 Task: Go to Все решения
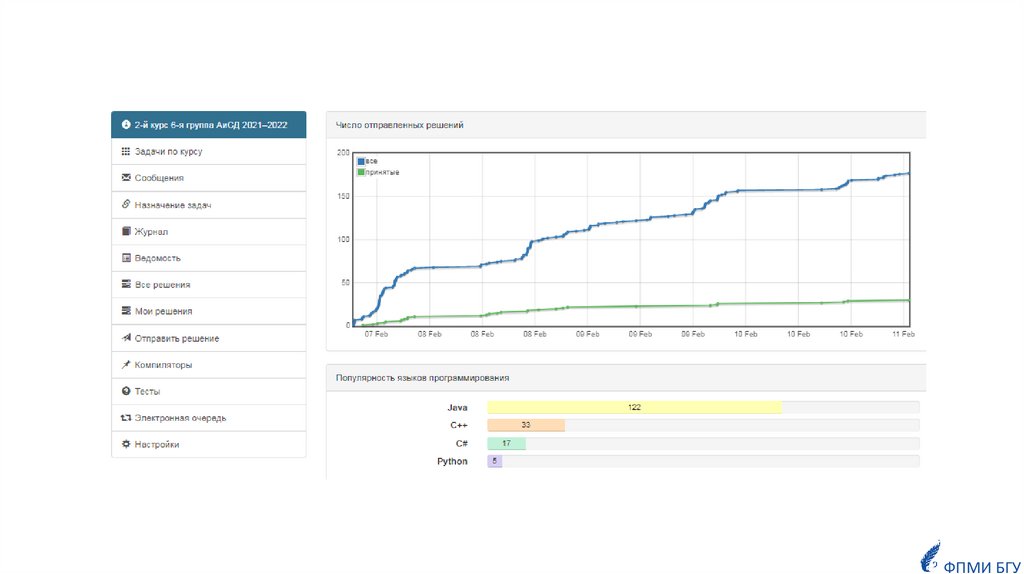[162, 285]
